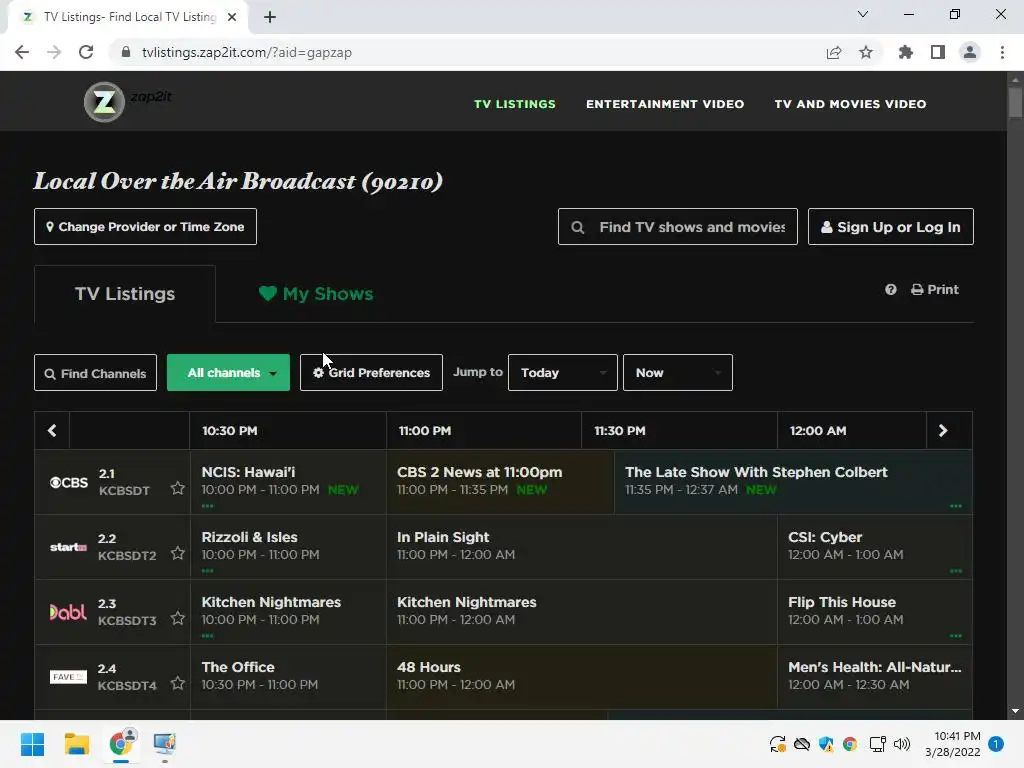Click the scrollbar down arrow
Image resolution: width=1024 pixels, height=768 pixels.
click(1015, 711)
